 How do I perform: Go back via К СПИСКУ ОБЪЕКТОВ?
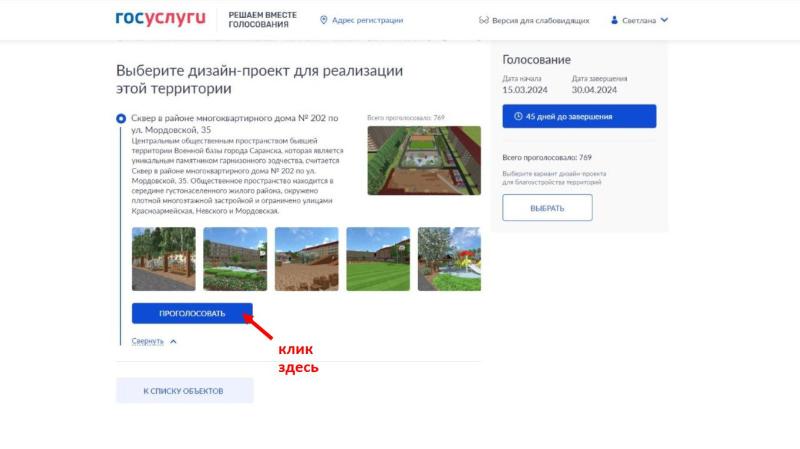pos(184,391)
